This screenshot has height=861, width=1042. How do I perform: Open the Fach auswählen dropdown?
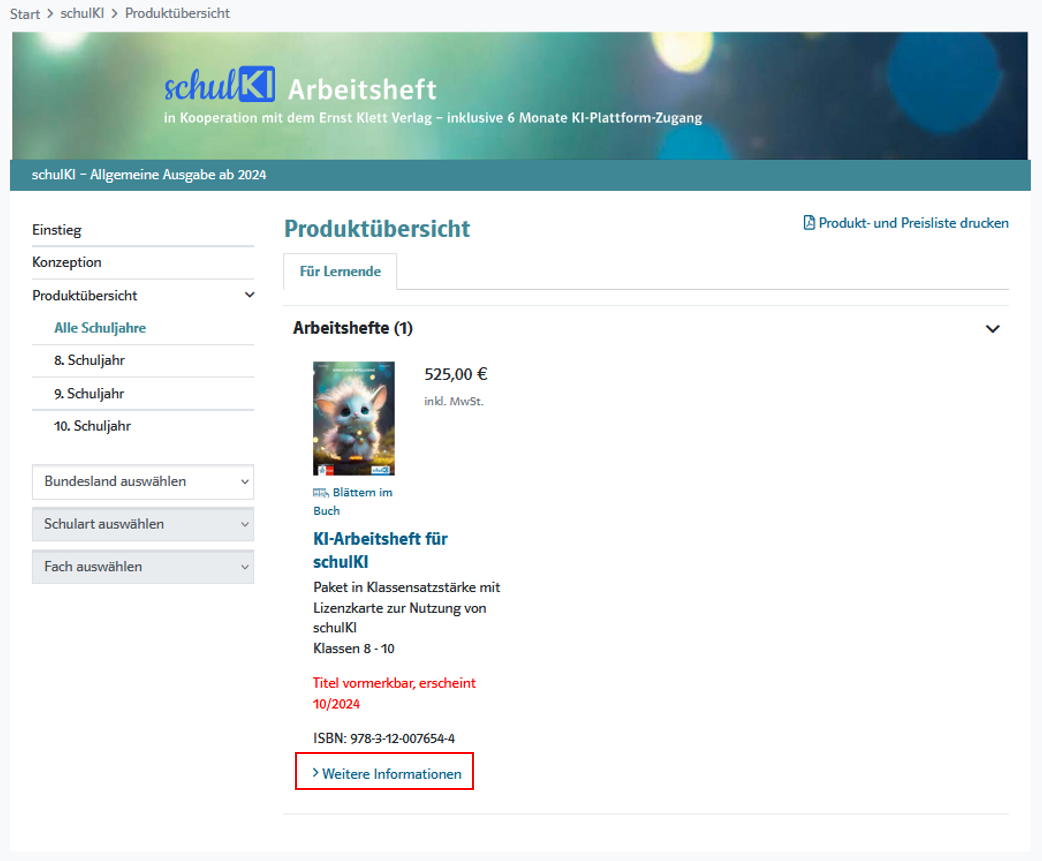[x=143, y=567]
